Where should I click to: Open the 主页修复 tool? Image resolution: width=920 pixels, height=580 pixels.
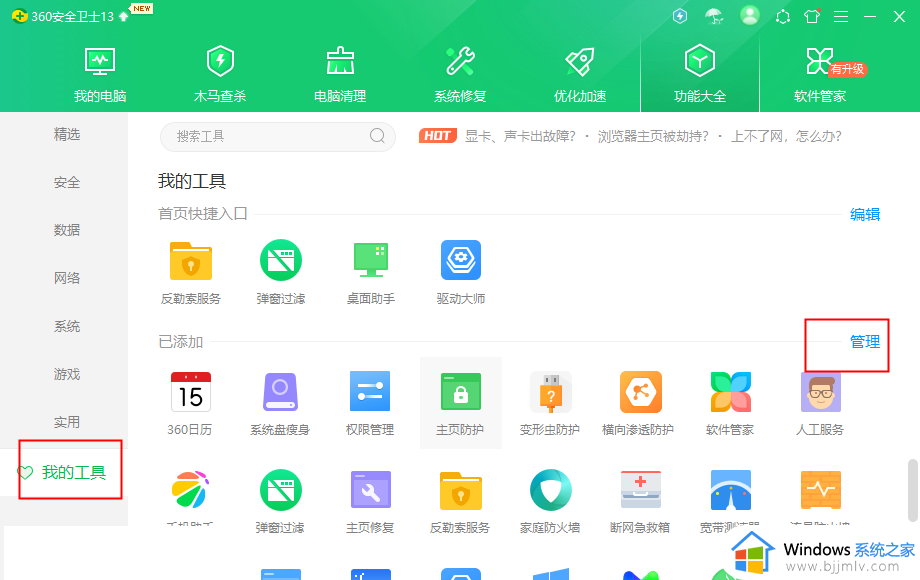click(x=370, y=501)
